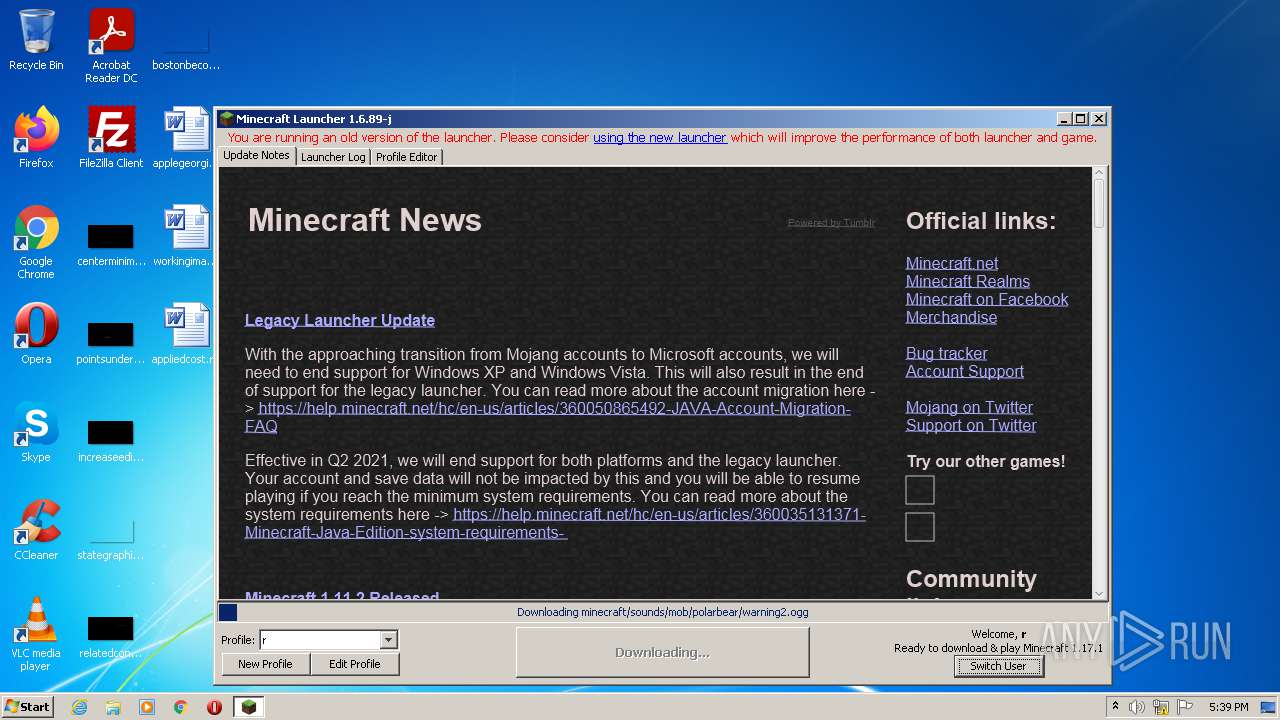
Task: Open Windows Explorer taskbar icon
Action: coord(113,707)
